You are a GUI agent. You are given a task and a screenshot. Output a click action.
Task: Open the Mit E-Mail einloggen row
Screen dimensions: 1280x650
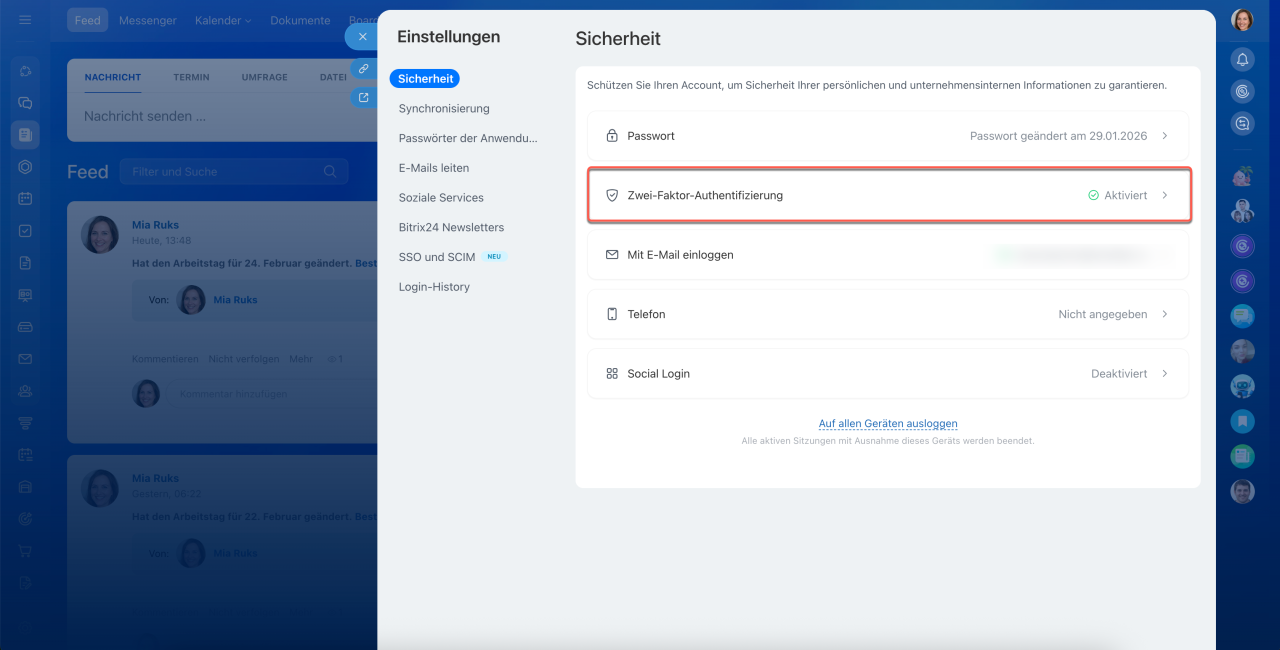pyautogui.click(x=887, y=255)
